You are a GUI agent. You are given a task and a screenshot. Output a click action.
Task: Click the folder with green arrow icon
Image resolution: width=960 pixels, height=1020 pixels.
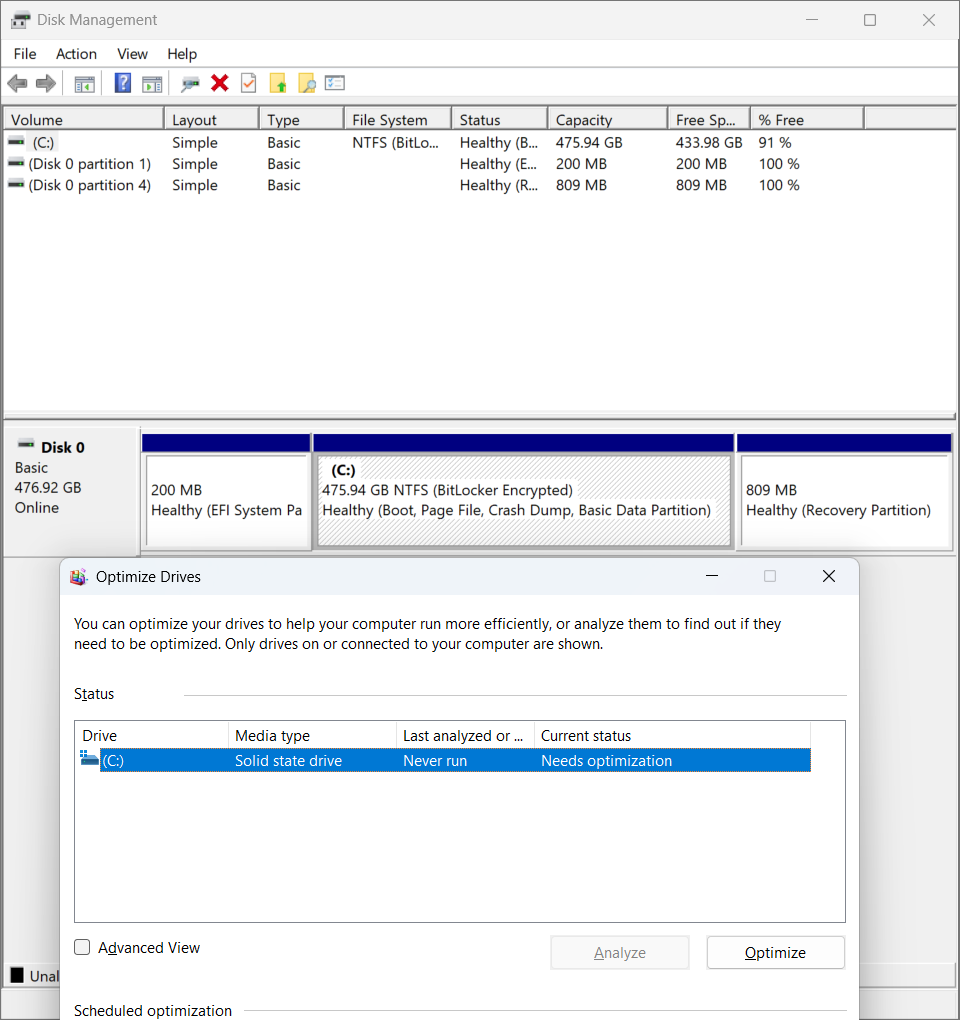pyautogui.click(x=278, y=83)
